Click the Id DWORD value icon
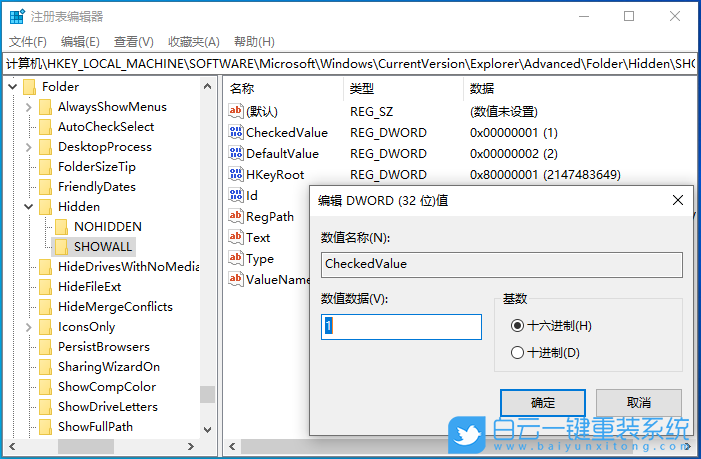This screenshot has width=701, height=459. pos(236,195)
